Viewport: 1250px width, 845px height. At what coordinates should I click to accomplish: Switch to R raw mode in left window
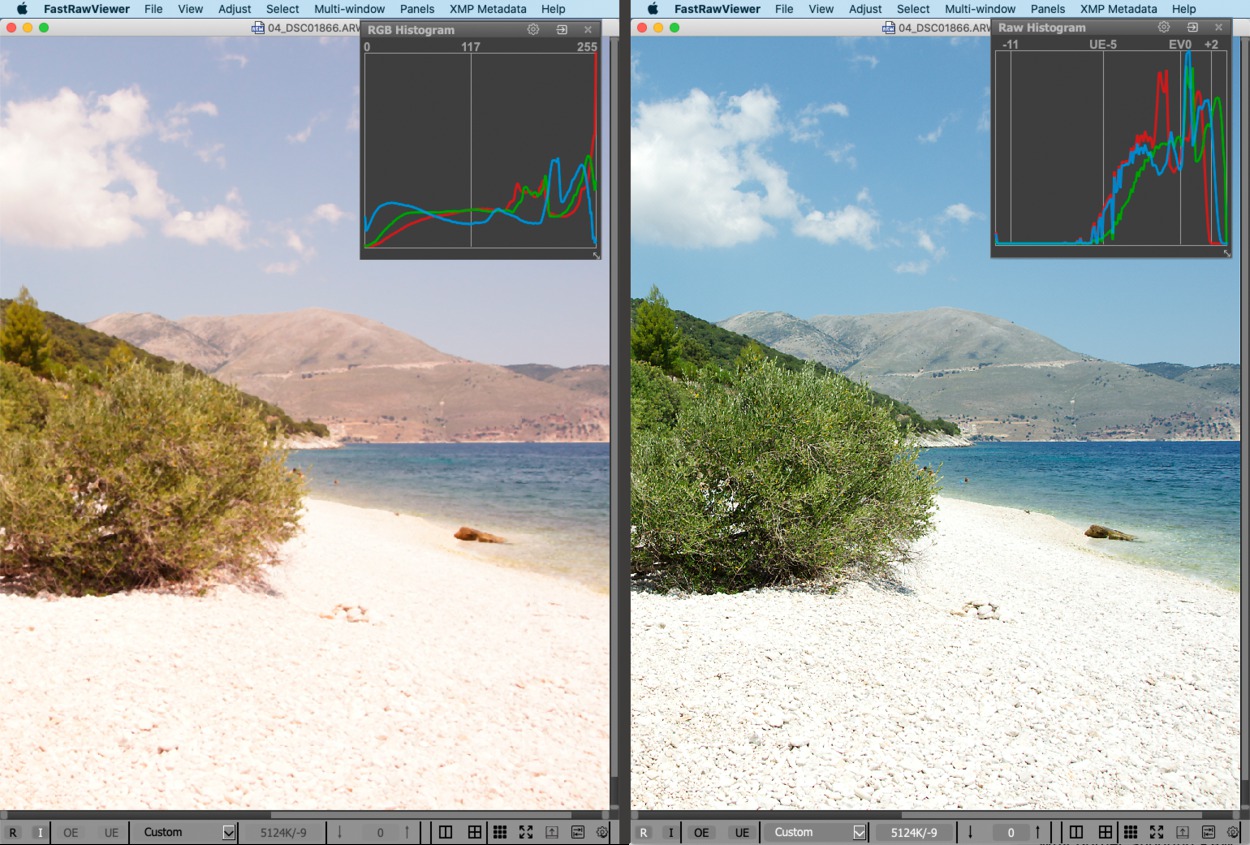tap(13, 832)
